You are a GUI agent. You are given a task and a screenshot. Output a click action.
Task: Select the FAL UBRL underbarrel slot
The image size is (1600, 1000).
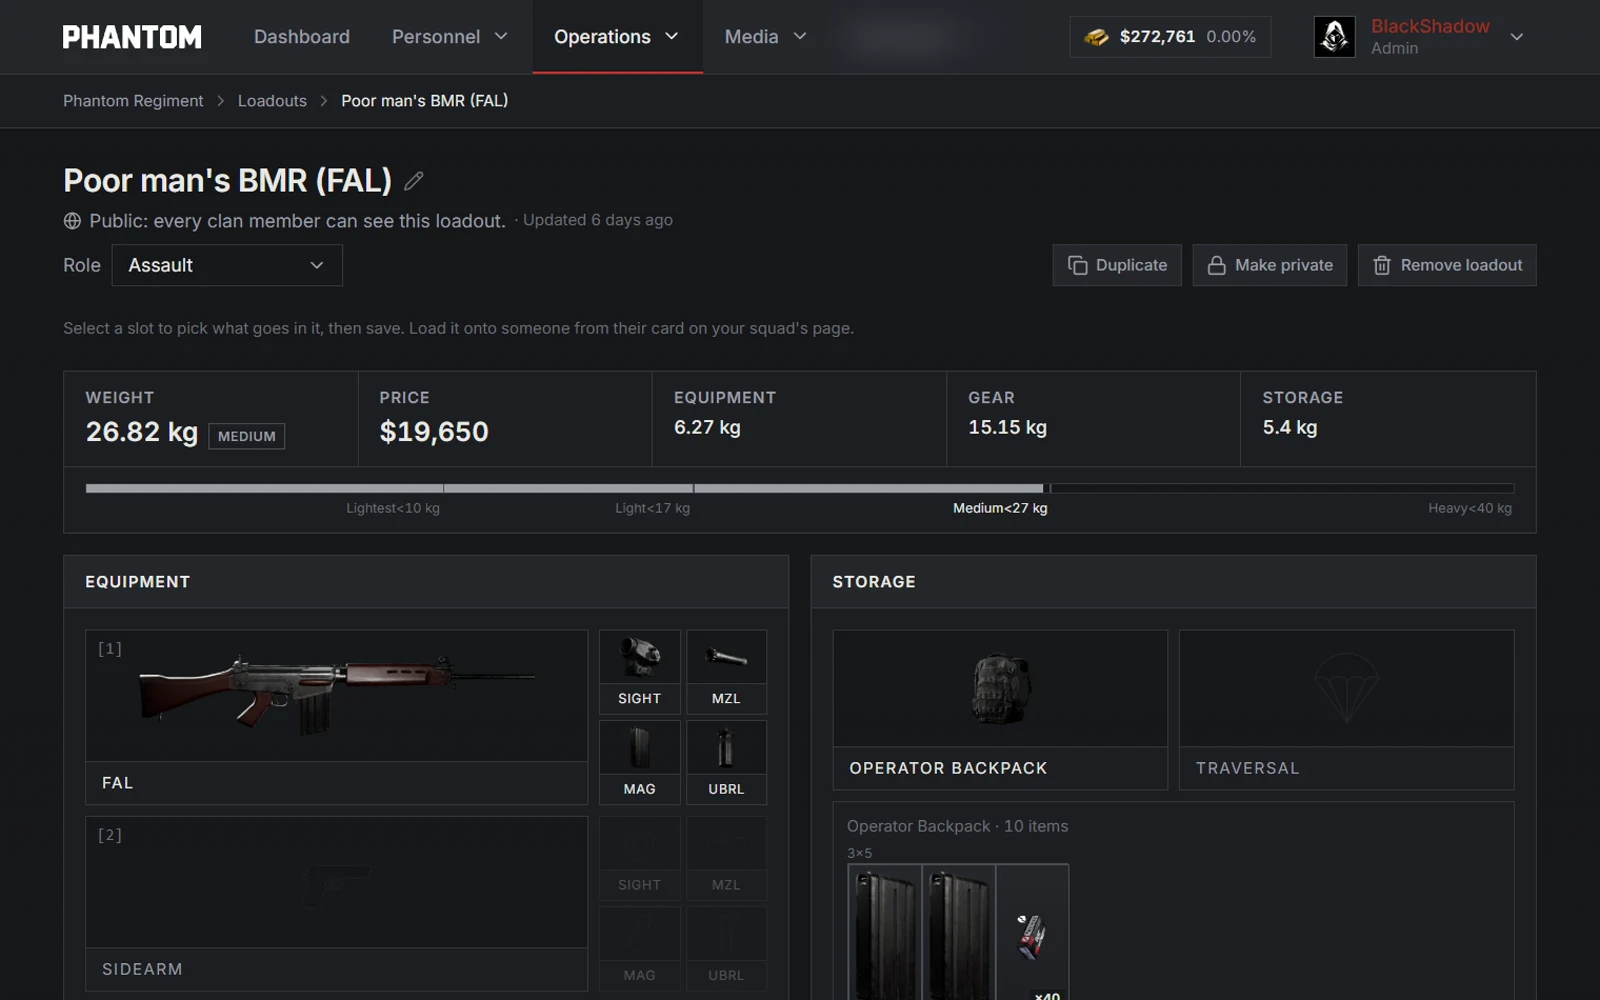pyautogui.click(x=726, y=761)
